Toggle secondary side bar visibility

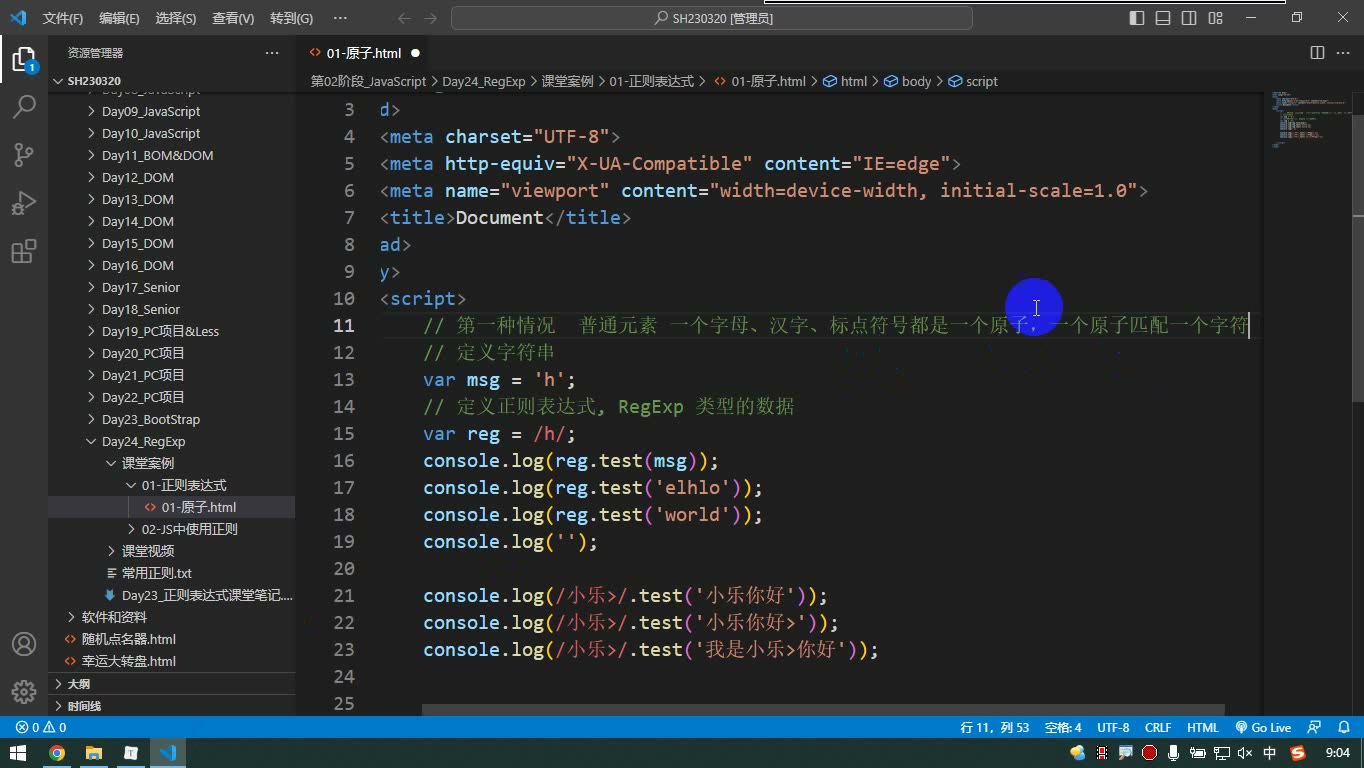(x=1189, y=18)
